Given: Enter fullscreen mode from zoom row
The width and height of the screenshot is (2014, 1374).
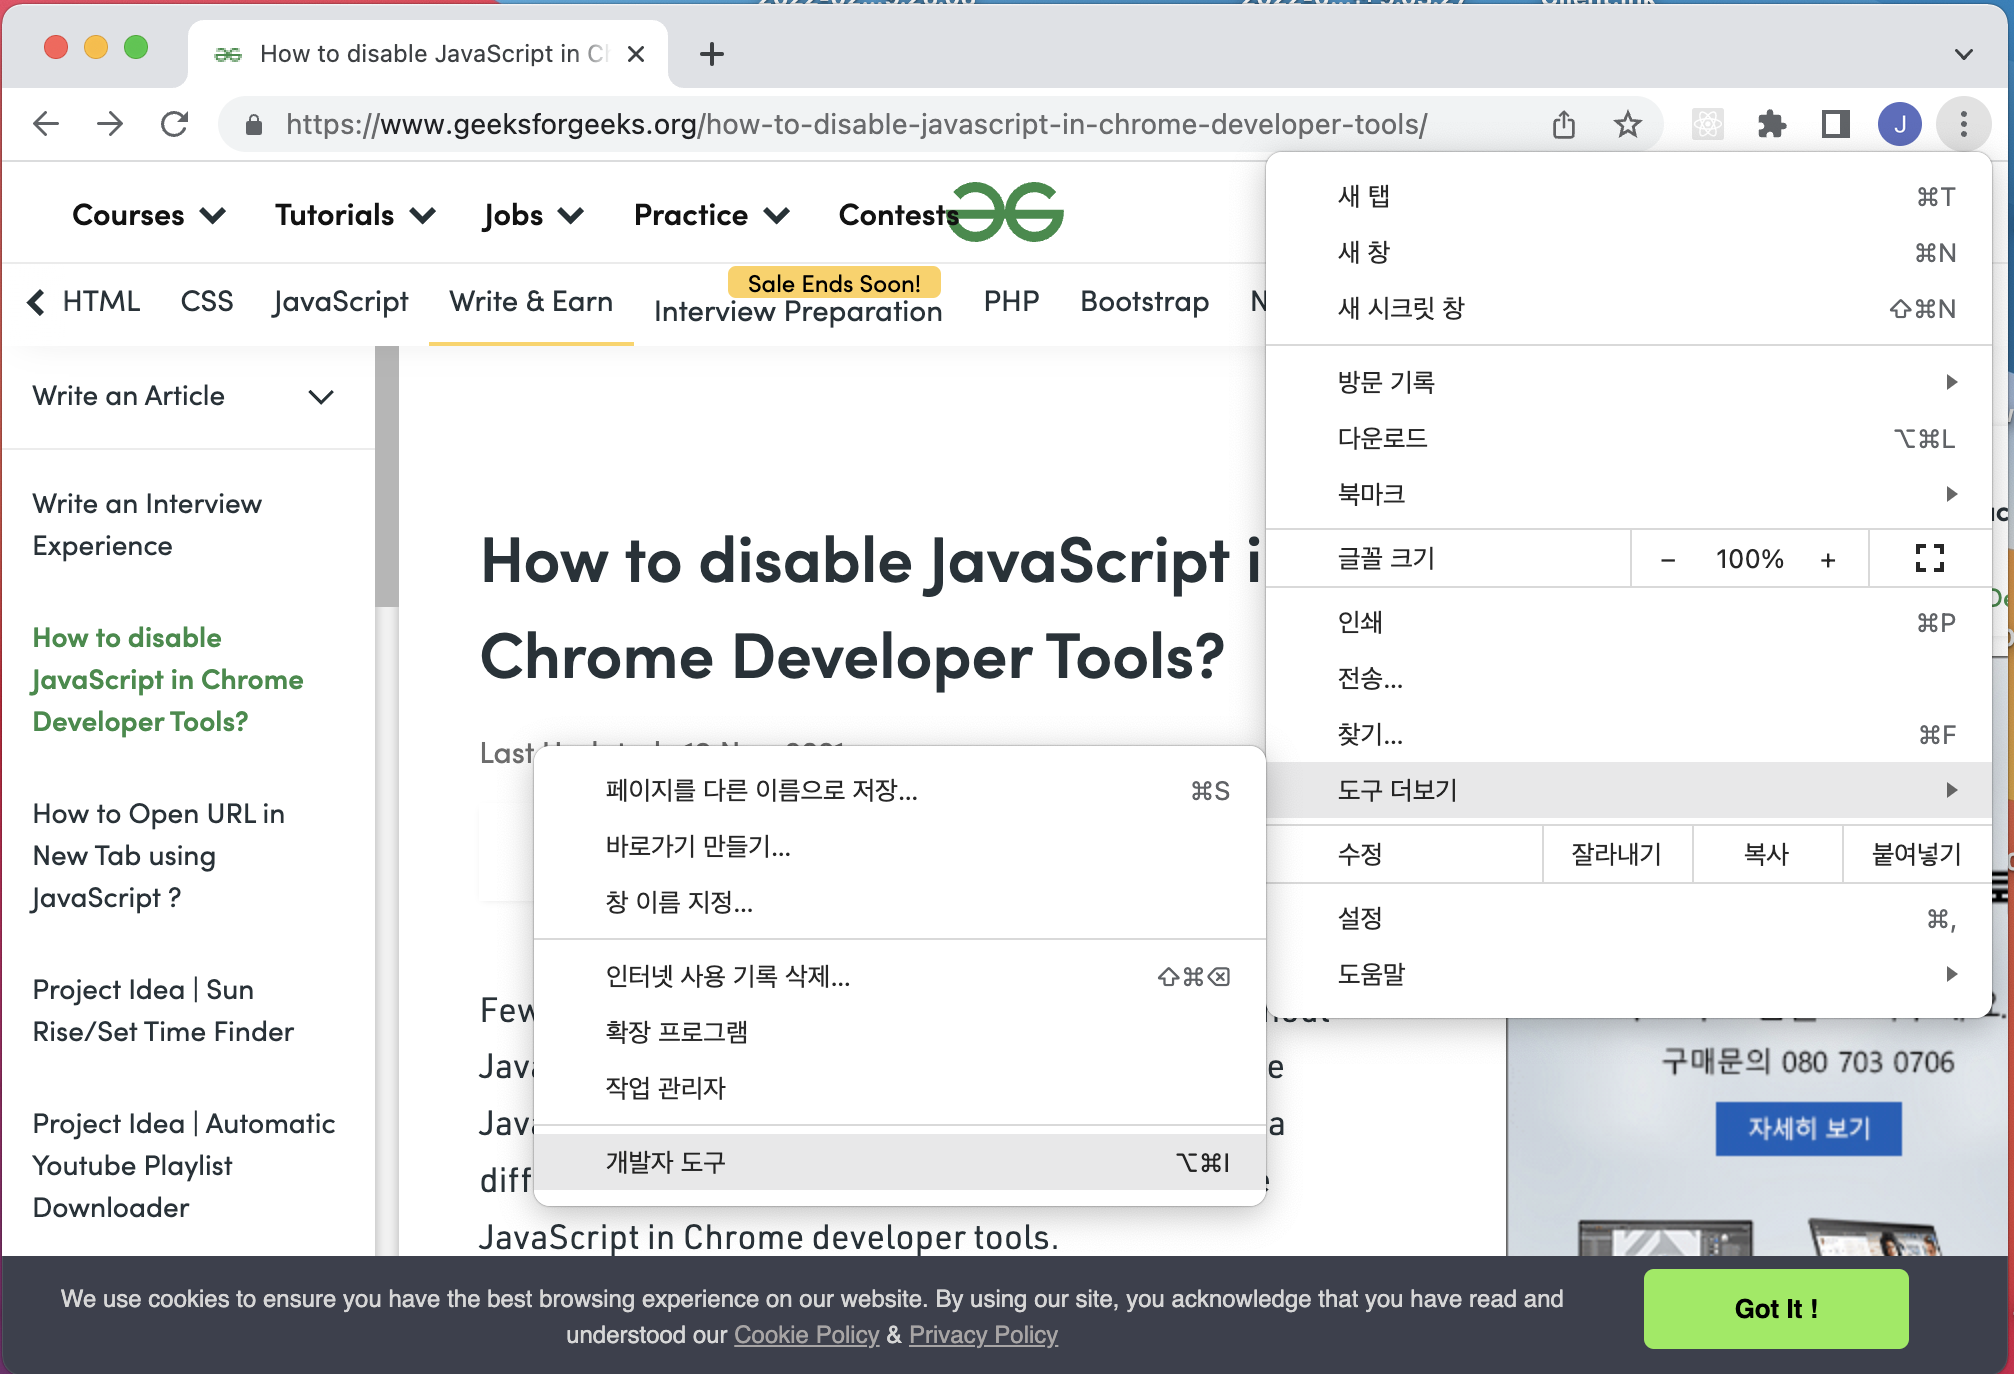Looking at the screenshot, I should pos(1929,558).
